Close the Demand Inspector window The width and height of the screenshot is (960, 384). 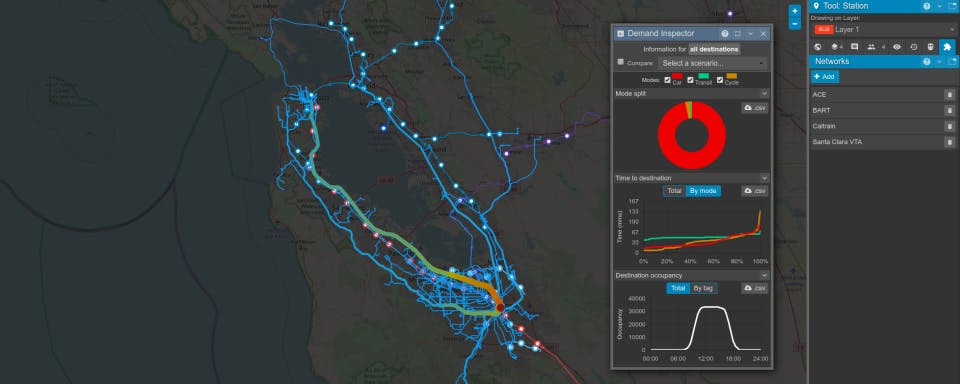point(763,34)
